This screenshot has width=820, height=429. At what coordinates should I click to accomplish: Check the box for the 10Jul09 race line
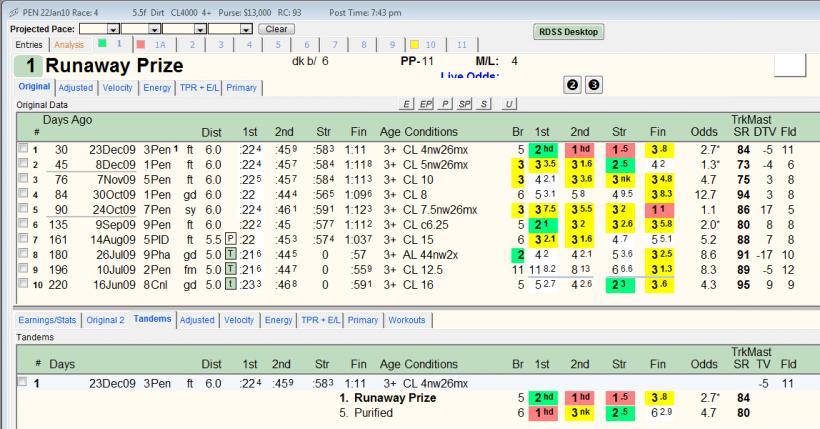23,268
